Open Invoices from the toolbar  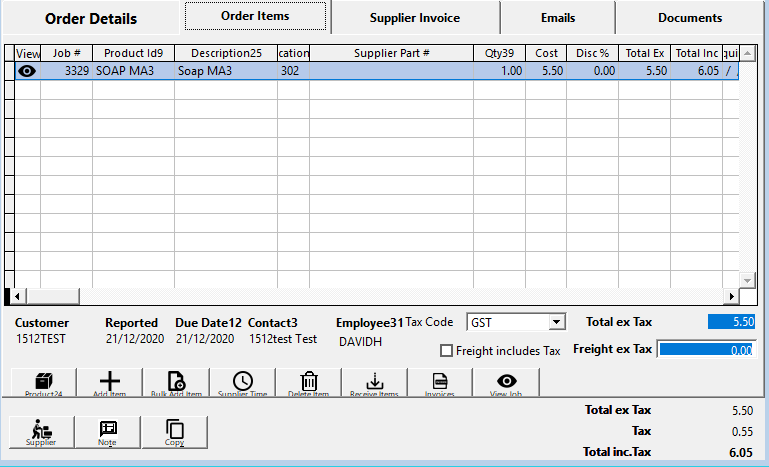(440, 383)
